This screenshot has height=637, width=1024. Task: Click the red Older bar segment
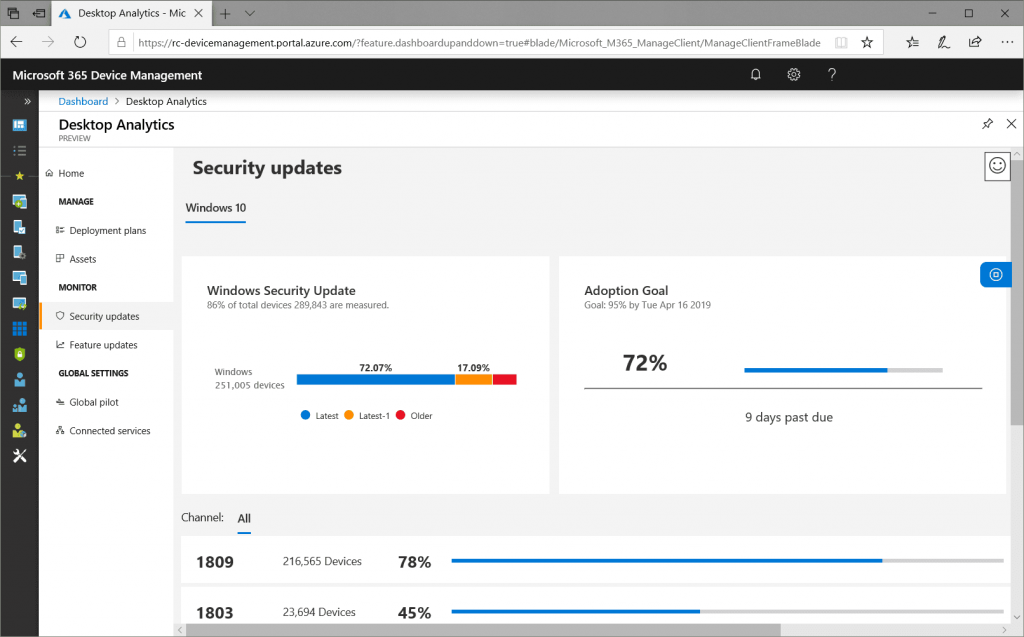pyautogui.click(x=504, y=380)
